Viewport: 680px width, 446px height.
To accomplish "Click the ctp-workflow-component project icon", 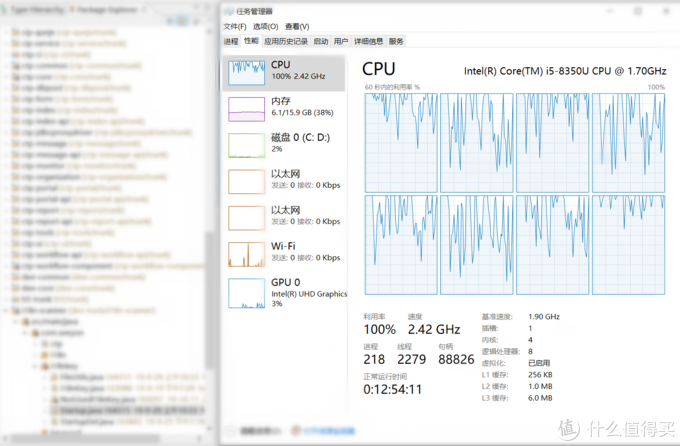I will 16,266.
